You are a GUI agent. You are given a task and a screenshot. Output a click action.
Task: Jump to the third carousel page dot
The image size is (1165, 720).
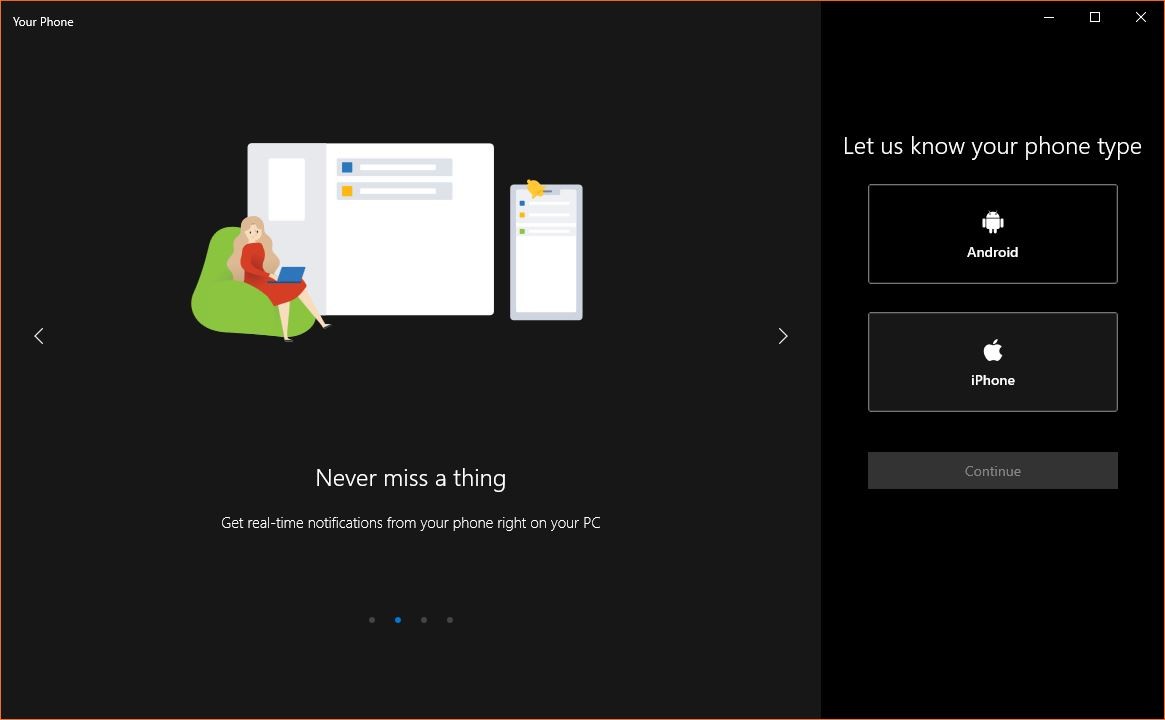pos(424,620)
